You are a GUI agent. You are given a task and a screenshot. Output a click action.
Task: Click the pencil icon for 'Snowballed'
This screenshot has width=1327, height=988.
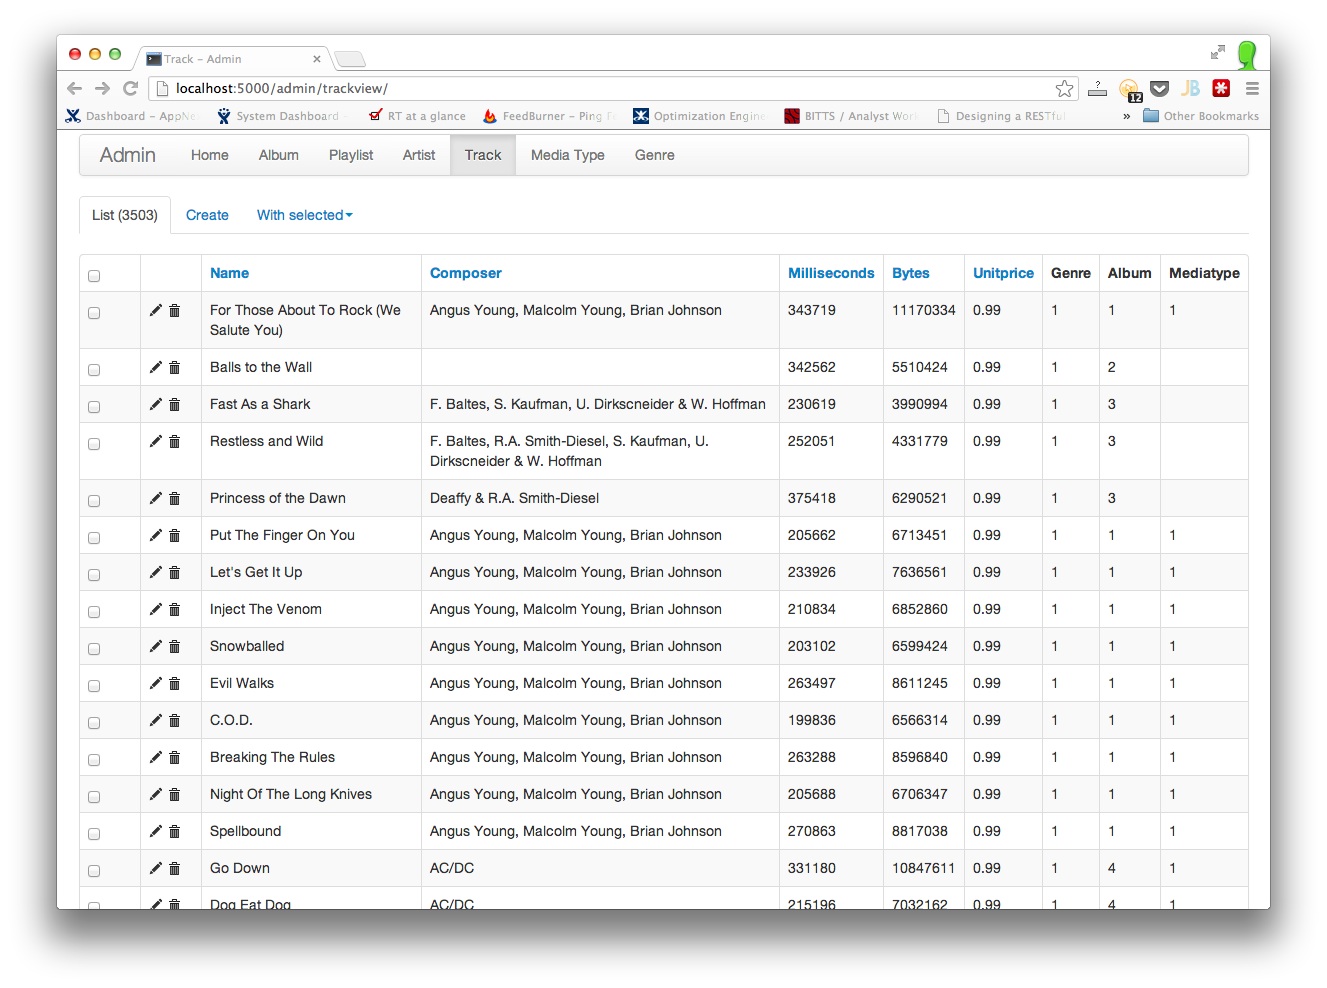(x=155, y=646)
